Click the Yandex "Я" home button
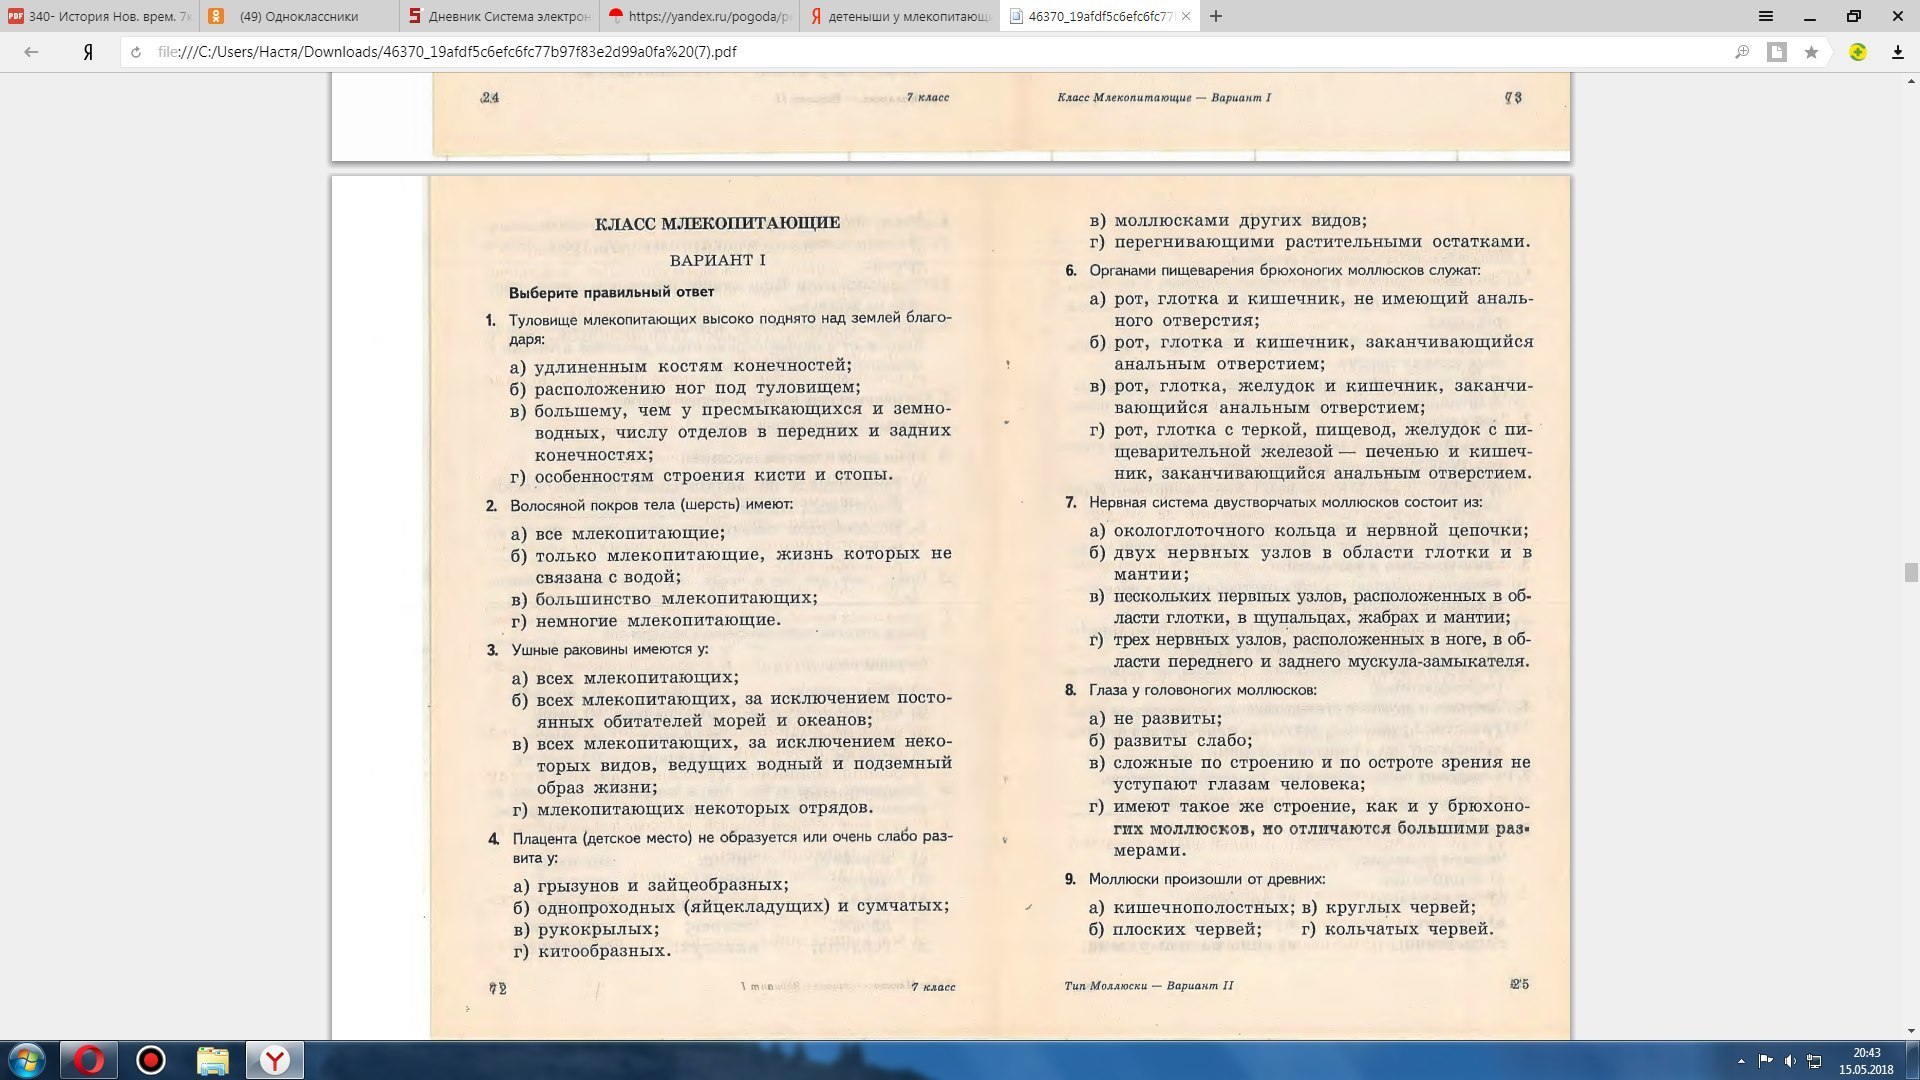The width and height of the screenshot is (1920, 1080). click(x=88, y=52)
